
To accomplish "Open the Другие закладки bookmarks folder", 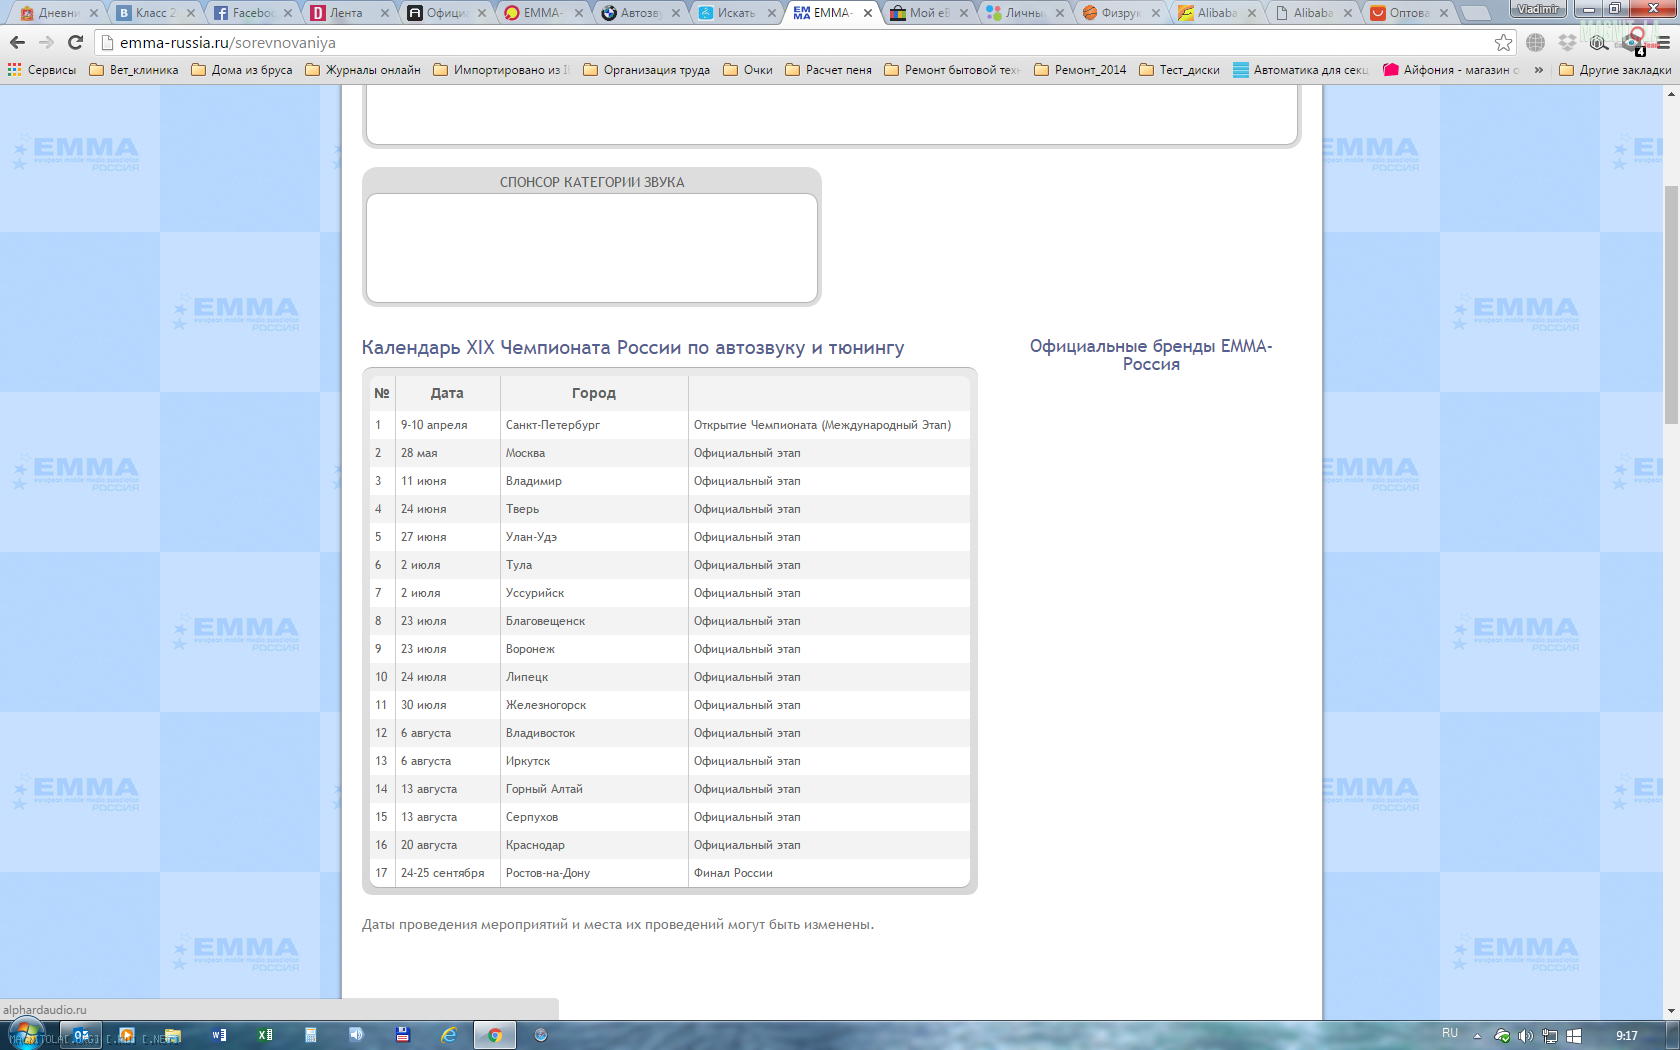I will pyautogui.click(x=1614, y=70).
